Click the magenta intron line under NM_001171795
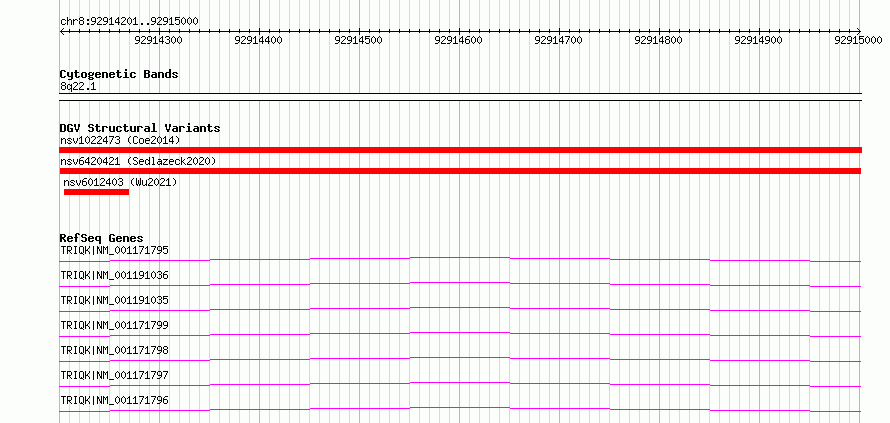The image size is (890, 423). [x=460, y=259]
